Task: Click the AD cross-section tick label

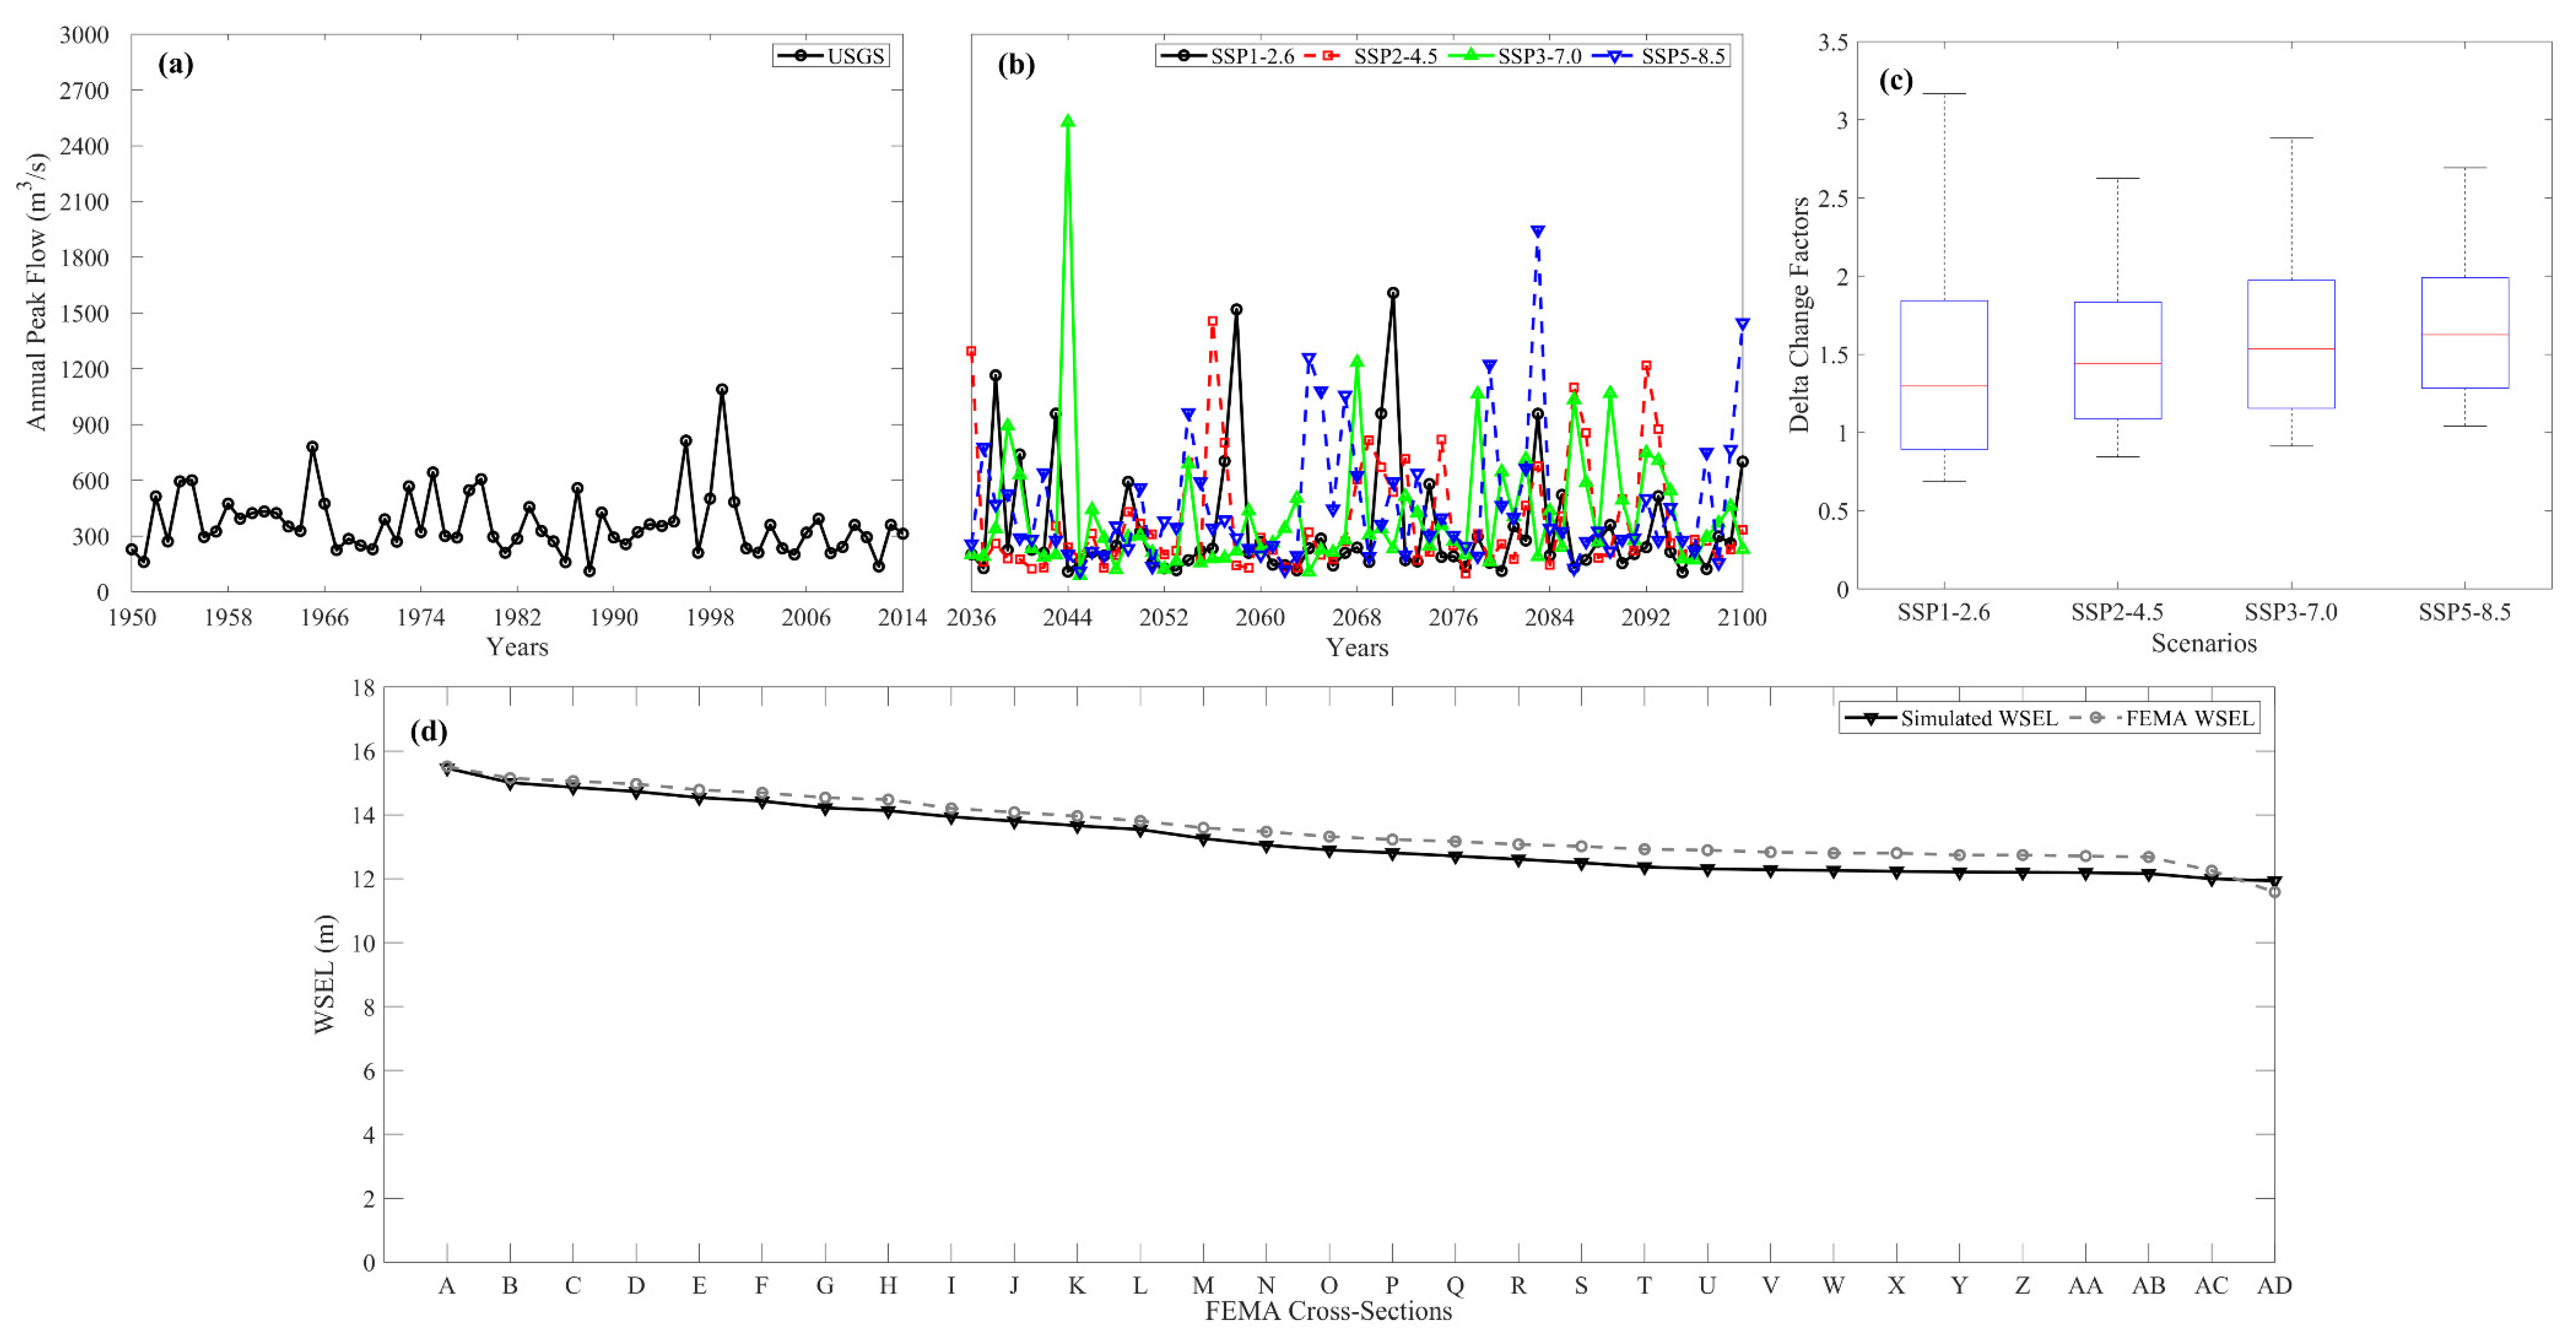Action: [2274, 1286]
